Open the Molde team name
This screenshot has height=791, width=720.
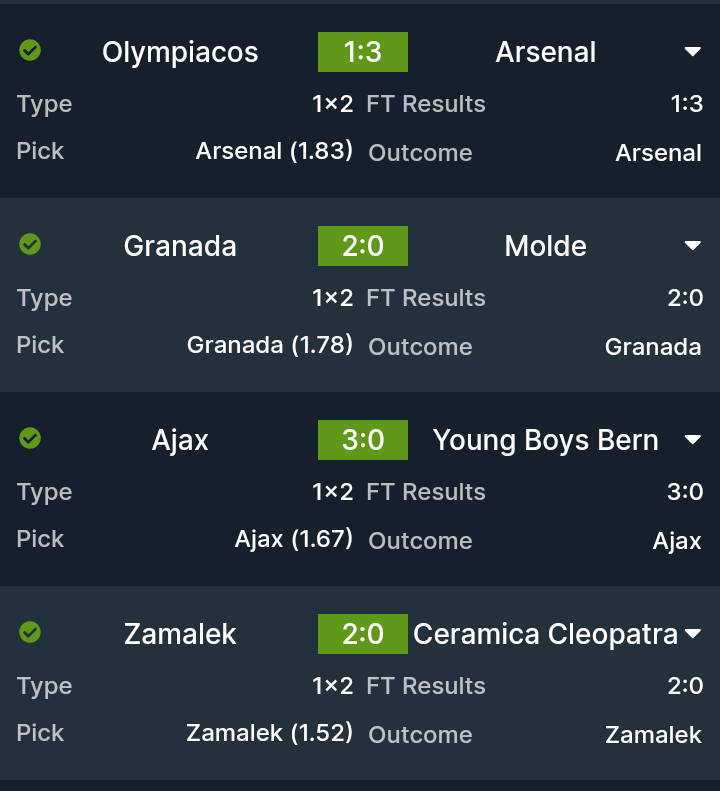pyautogui.click(x=546, y=246)
